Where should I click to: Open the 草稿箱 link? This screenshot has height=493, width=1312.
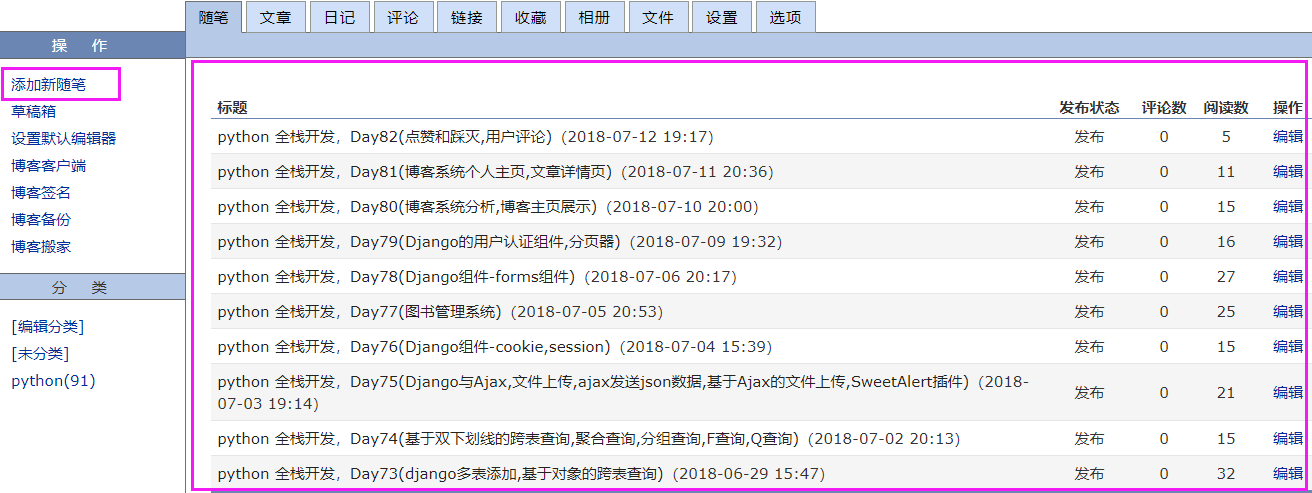34,112
